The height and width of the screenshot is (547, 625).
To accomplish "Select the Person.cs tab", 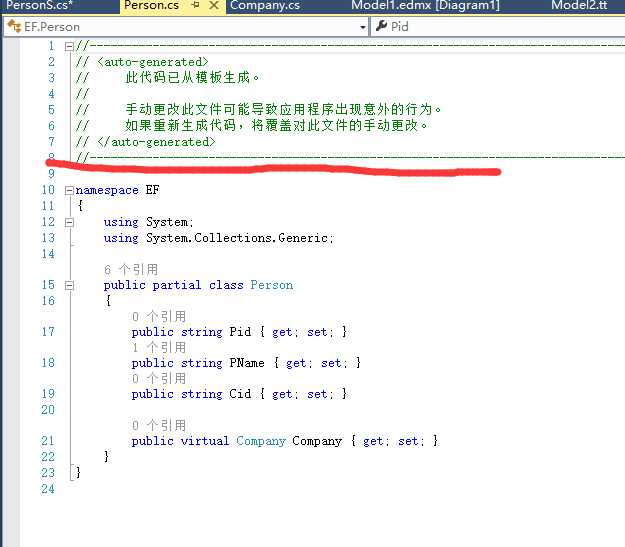I will click(151, 6).
